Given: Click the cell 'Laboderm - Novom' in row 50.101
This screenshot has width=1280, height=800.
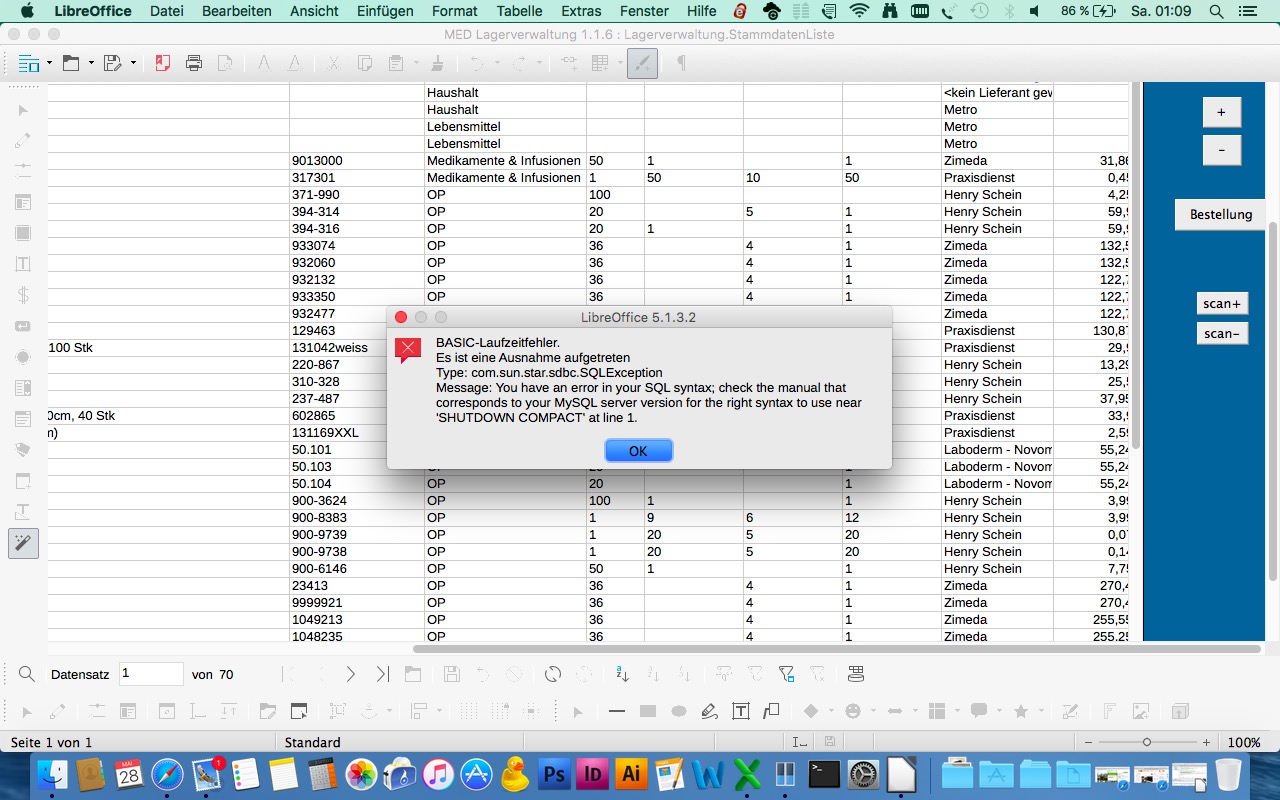Looking at the screenshot, I should 998,449.
